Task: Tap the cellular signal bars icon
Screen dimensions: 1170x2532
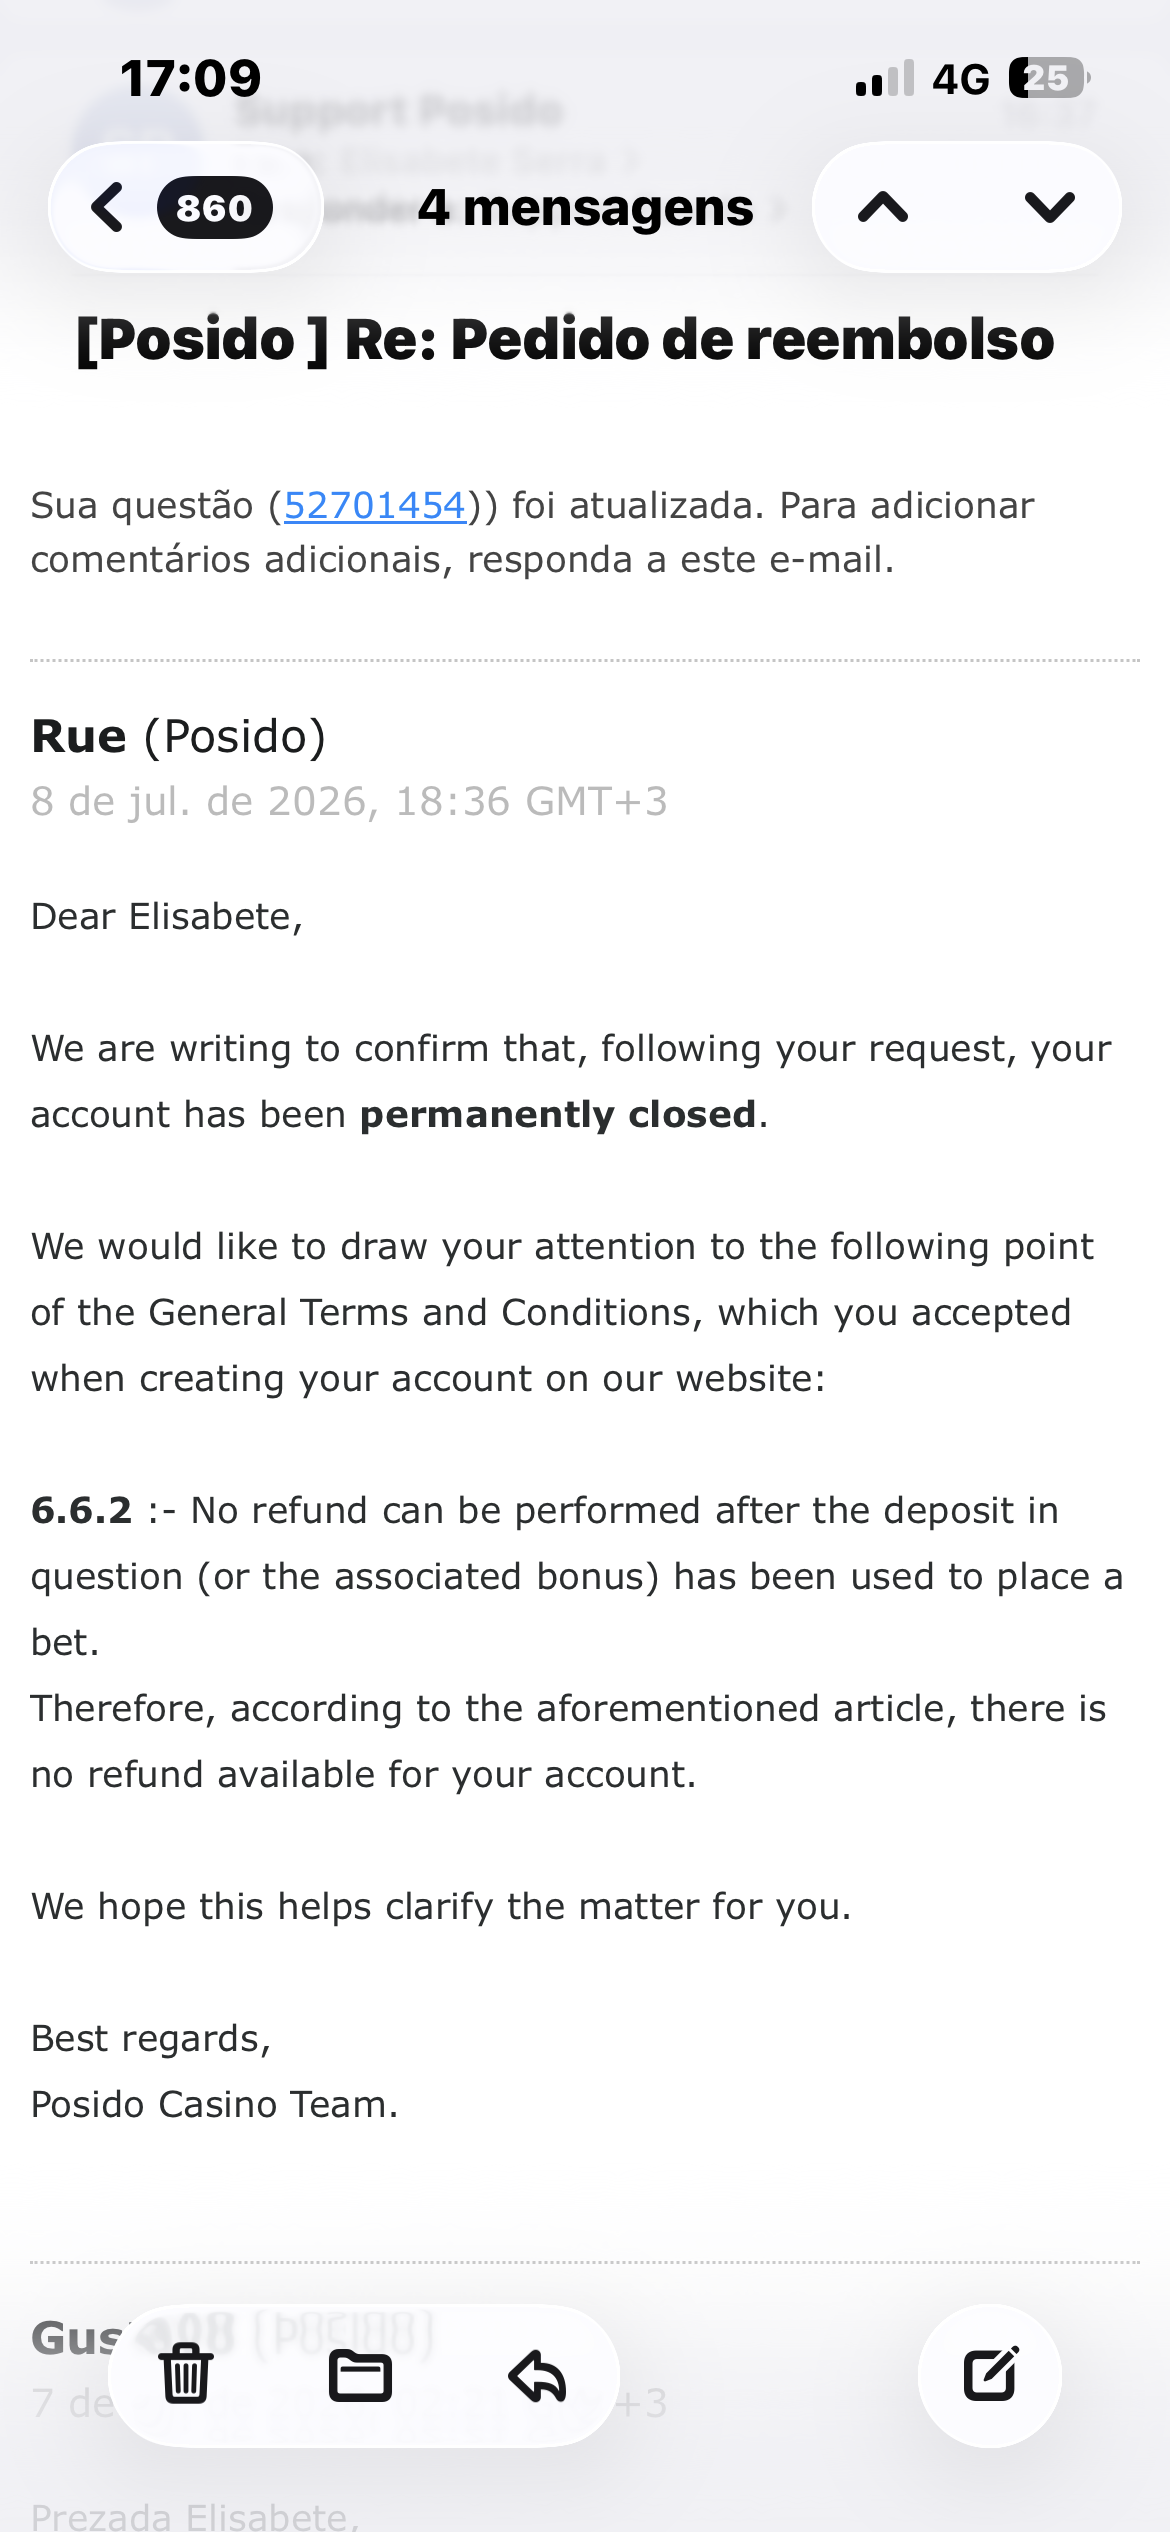Action: click(x=885, y=78)
